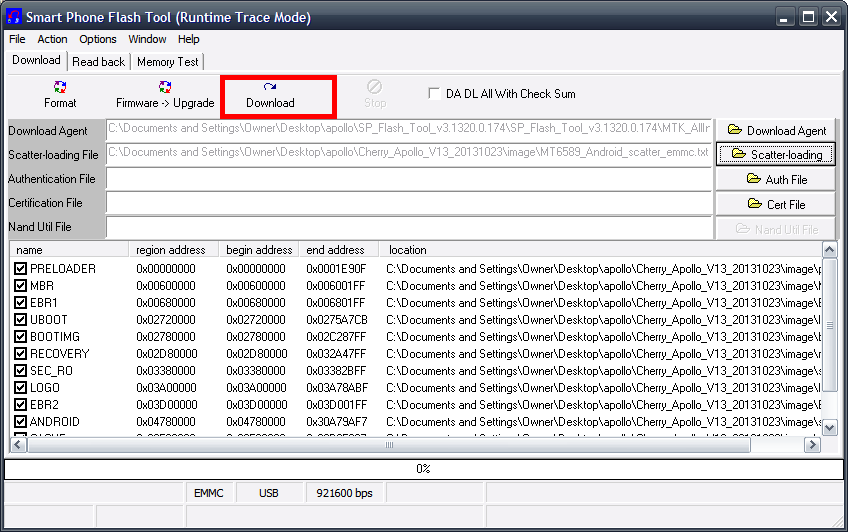
Task: Click the application icon in title bar
Action: [13, 17]
